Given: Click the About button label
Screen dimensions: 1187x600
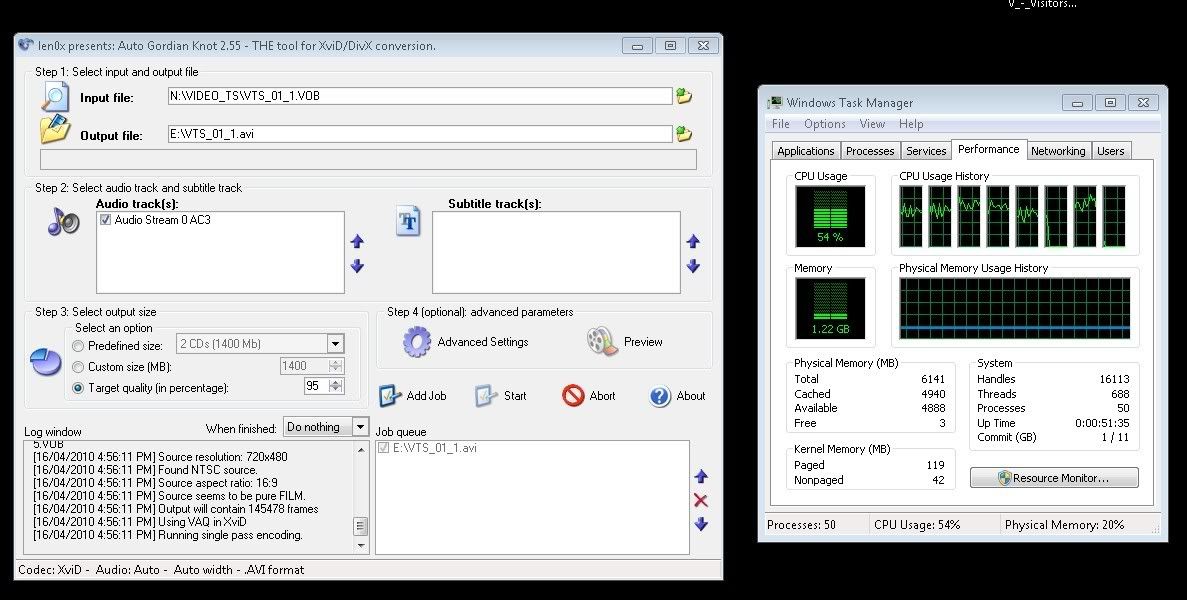Looking at the screenshot, I should [x=690, y=396].
